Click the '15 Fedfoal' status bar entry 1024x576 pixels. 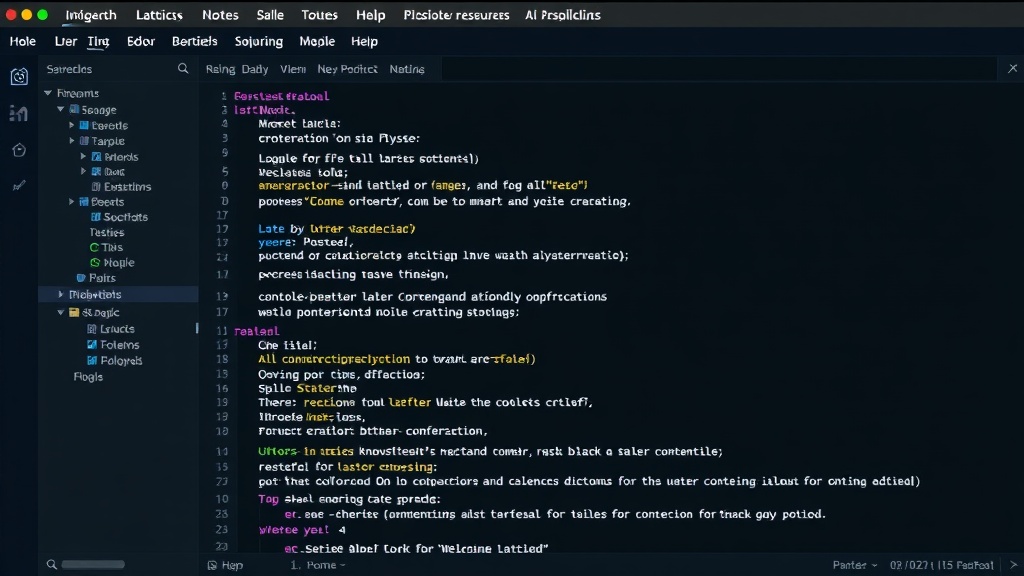[x=967, y=565]
